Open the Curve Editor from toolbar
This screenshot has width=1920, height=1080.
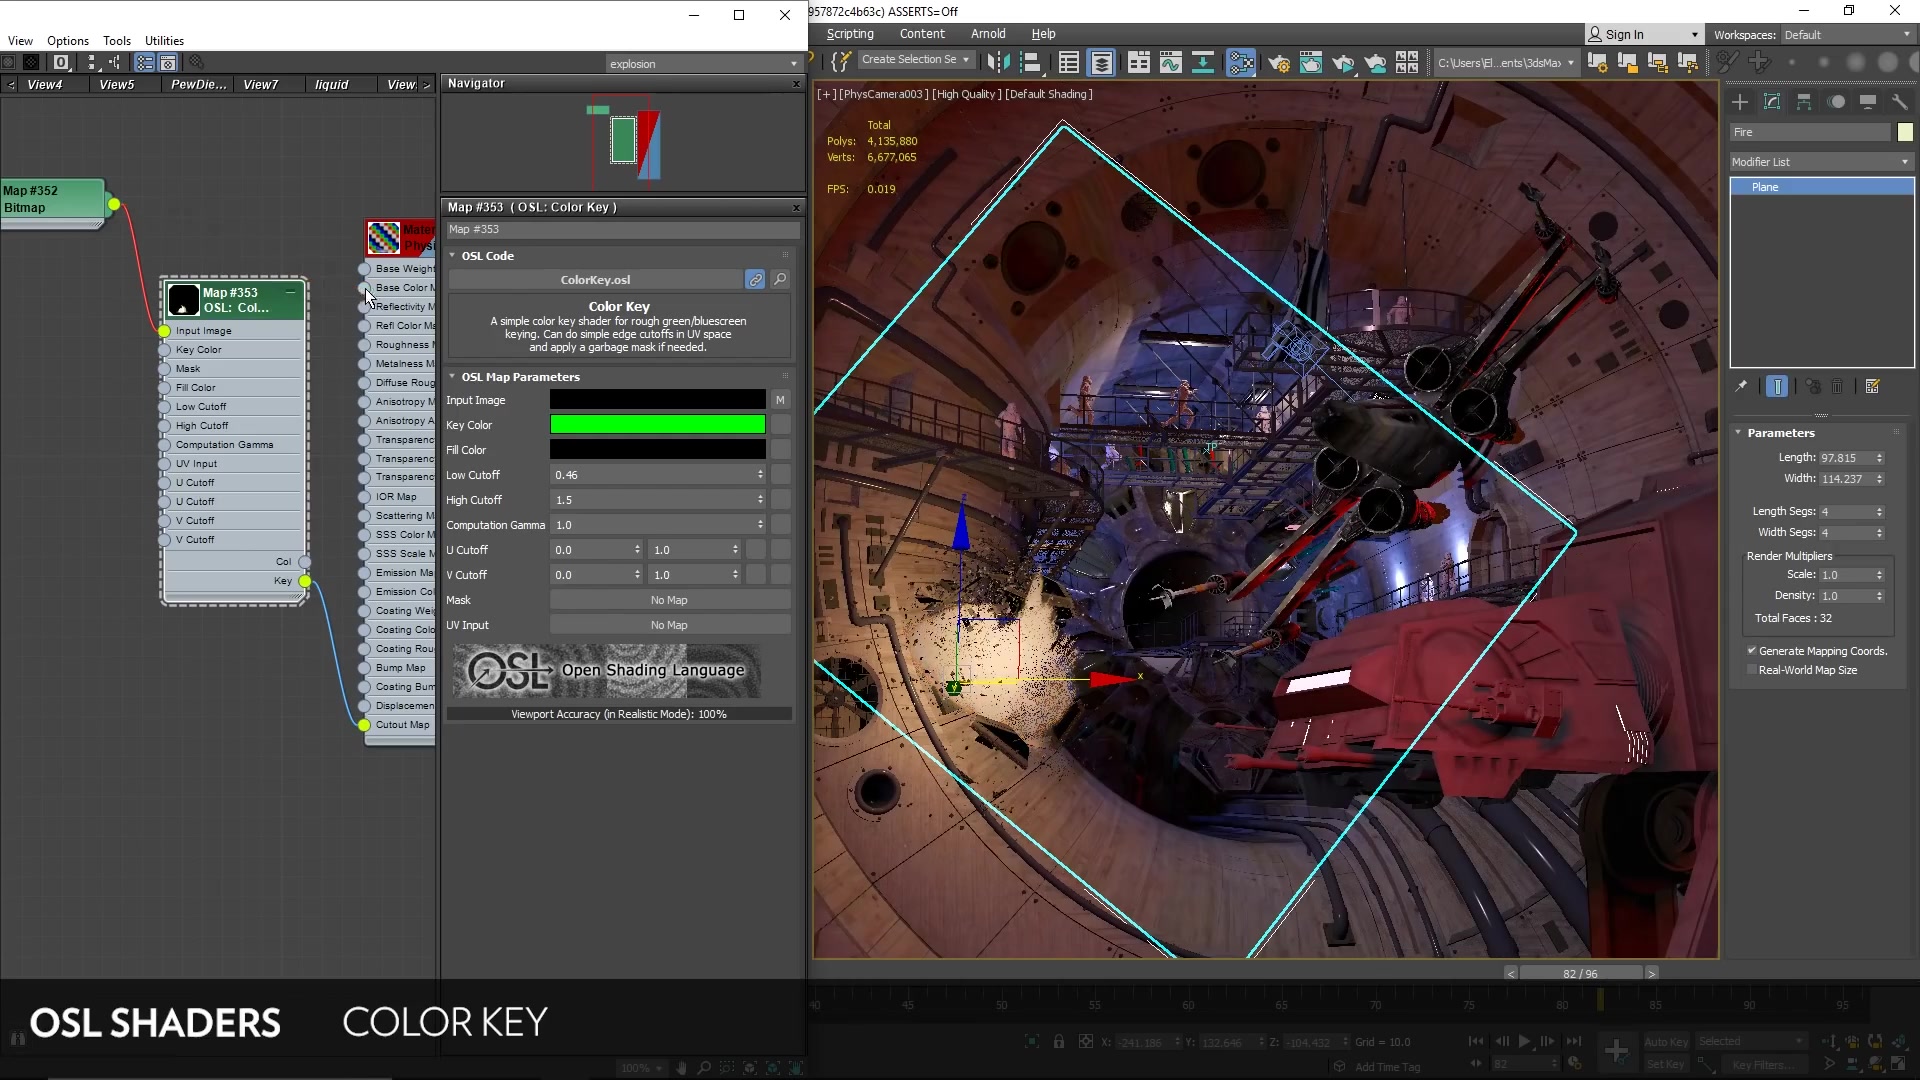point(1170,63)
